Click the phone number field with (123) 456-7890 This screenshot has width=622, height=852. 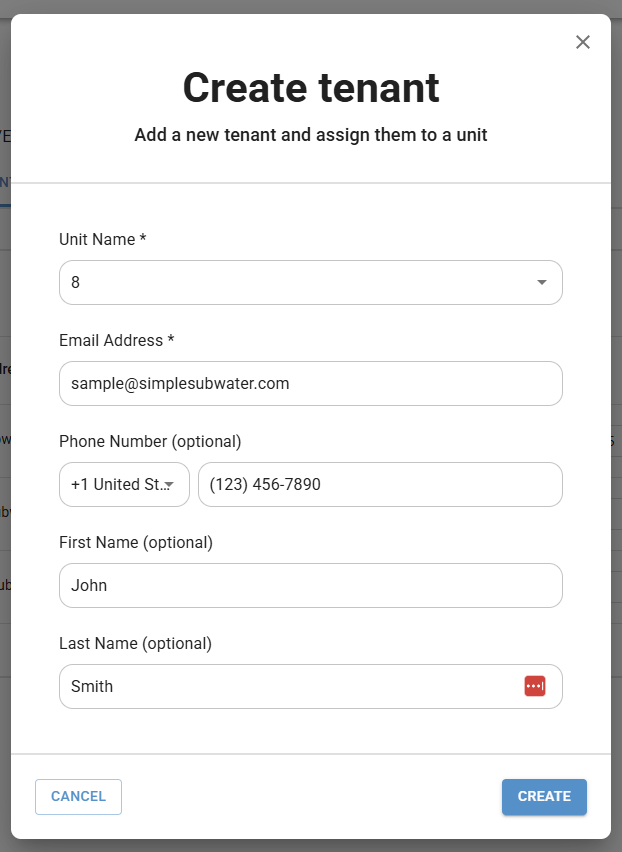pos(380,485)
